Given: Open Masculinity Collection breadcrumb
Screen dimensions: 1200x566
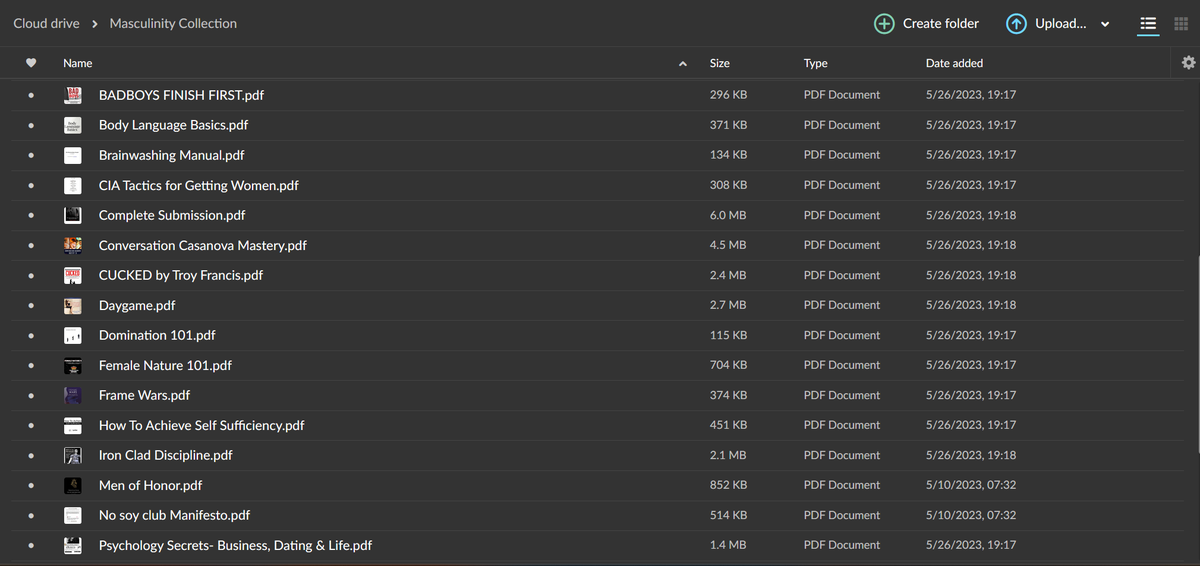Looking at the screenshot, I should pos(173,23).
